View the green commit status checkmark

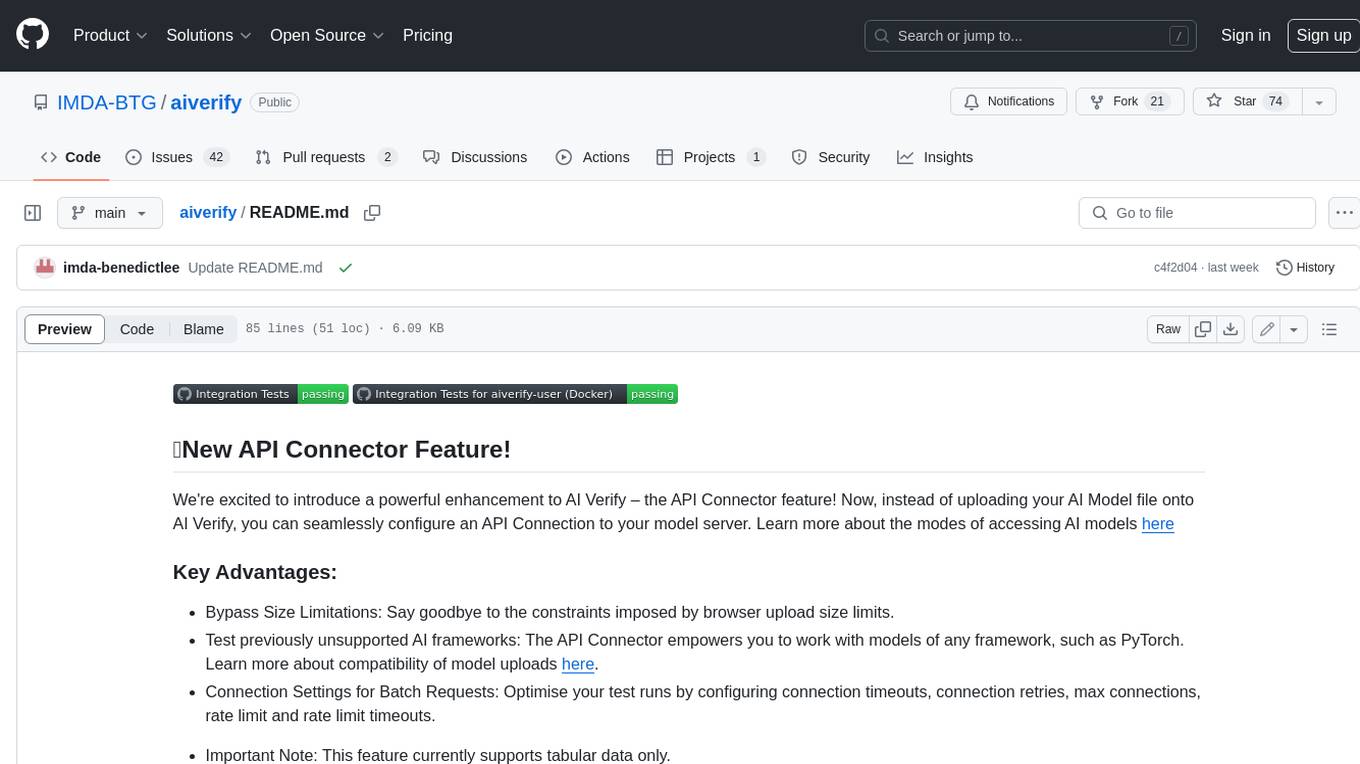[x=346, y=267]
